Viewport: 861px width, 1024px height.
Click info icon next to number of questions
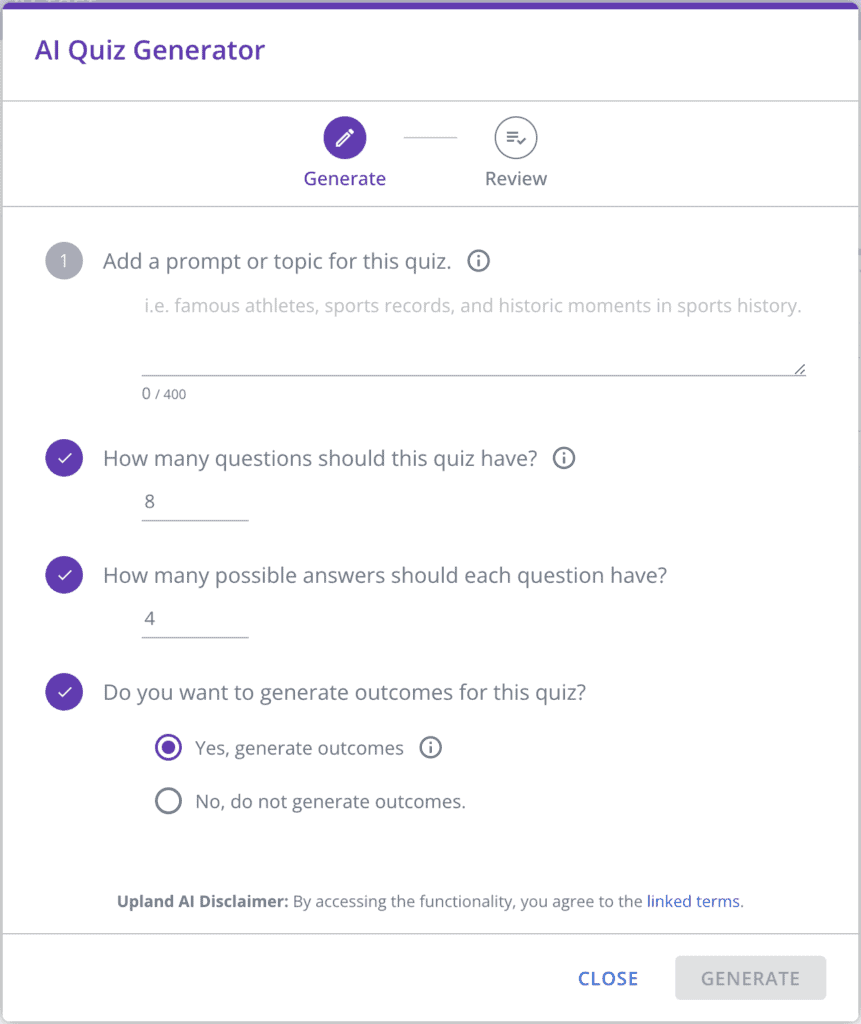(564, 459)
